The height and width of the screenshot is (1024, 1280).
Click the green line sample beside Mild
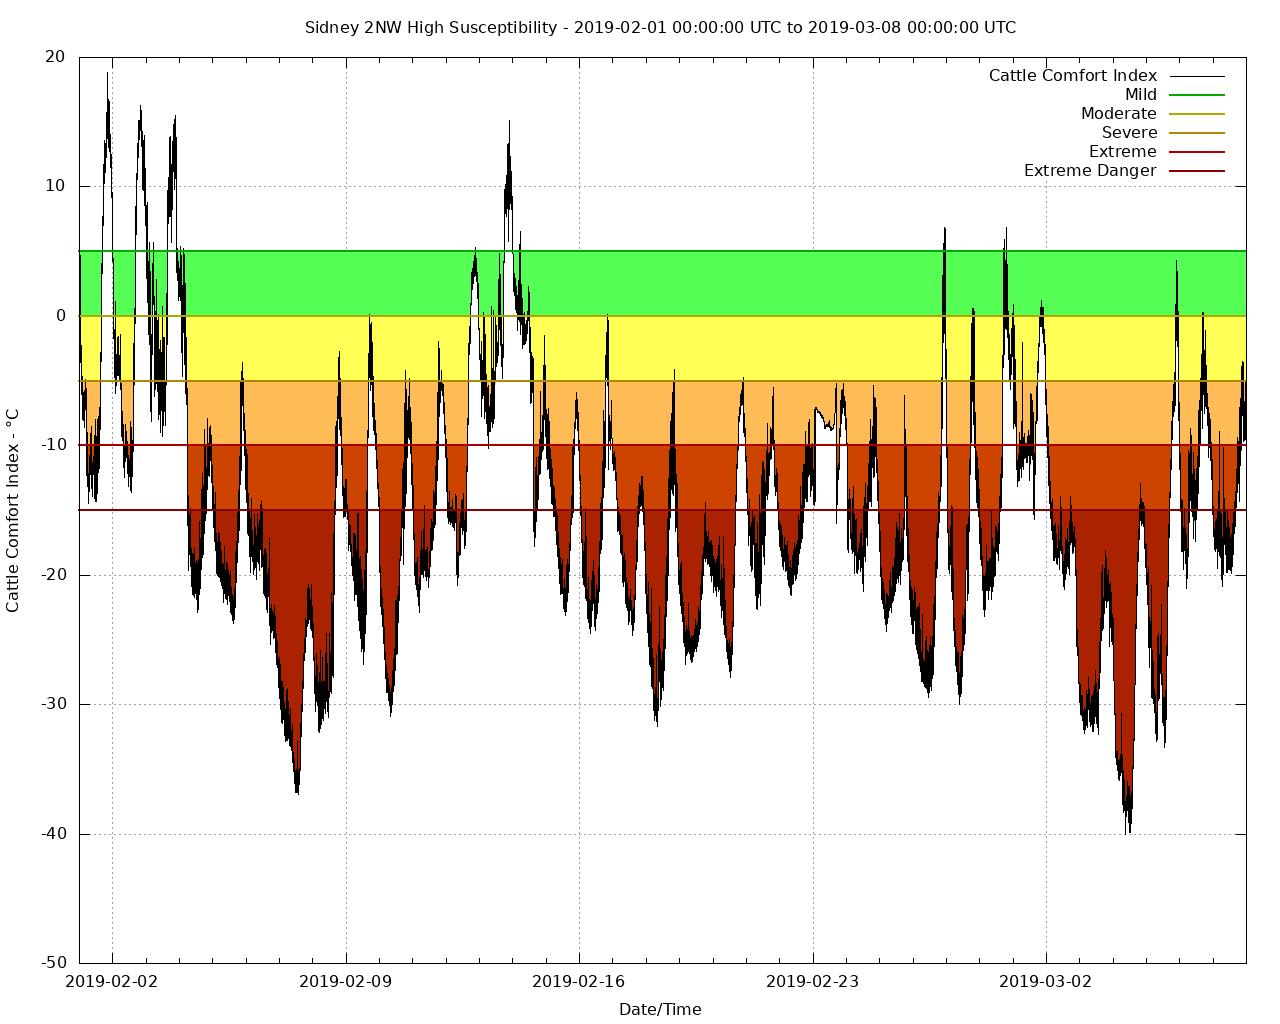[1197, 95]
